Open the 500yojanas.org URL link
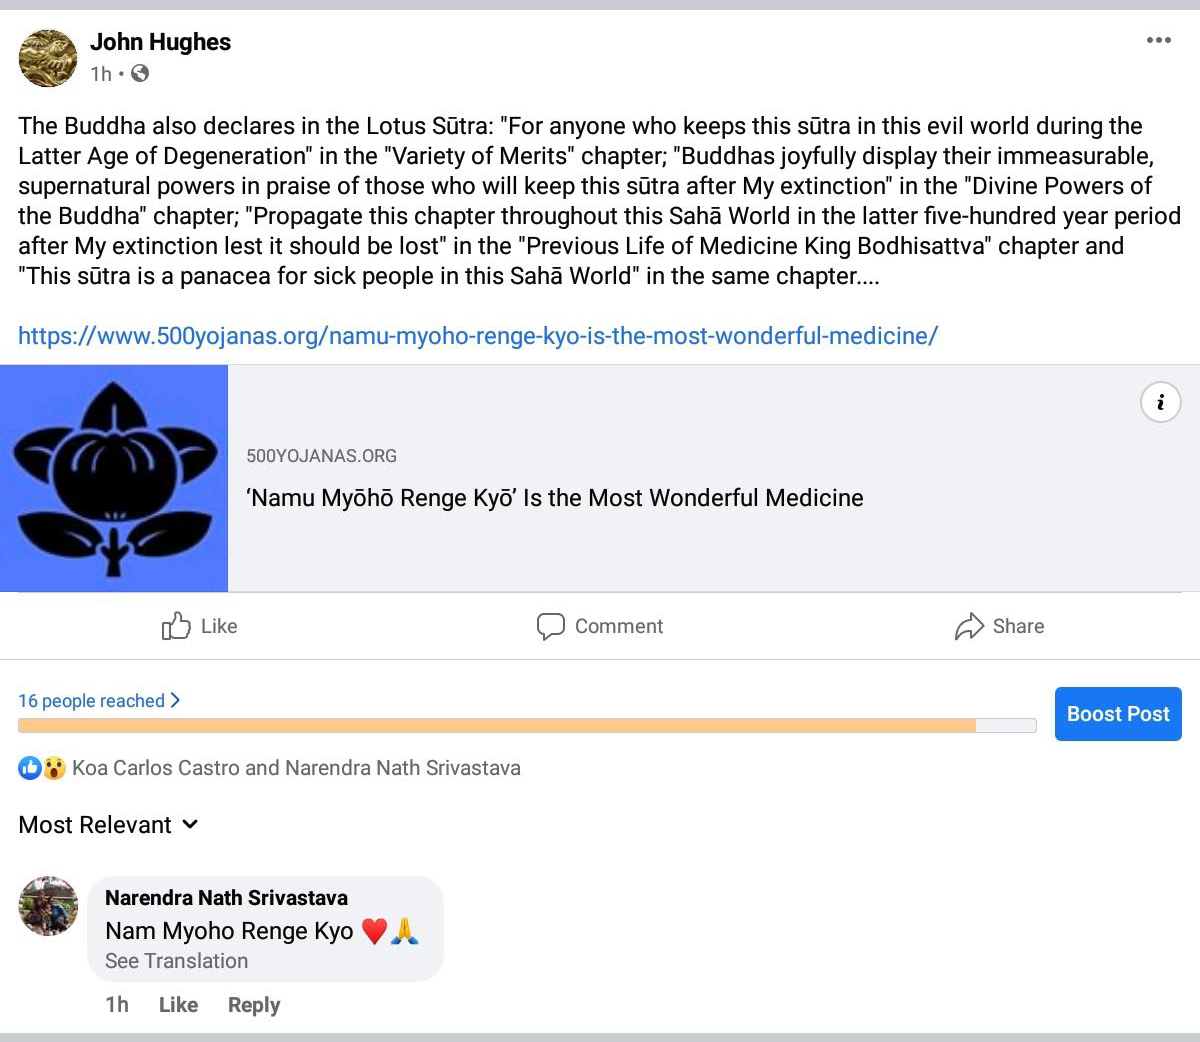Image resolution: width=1200 pixels, height=1042 pixels. click(478, 336)
